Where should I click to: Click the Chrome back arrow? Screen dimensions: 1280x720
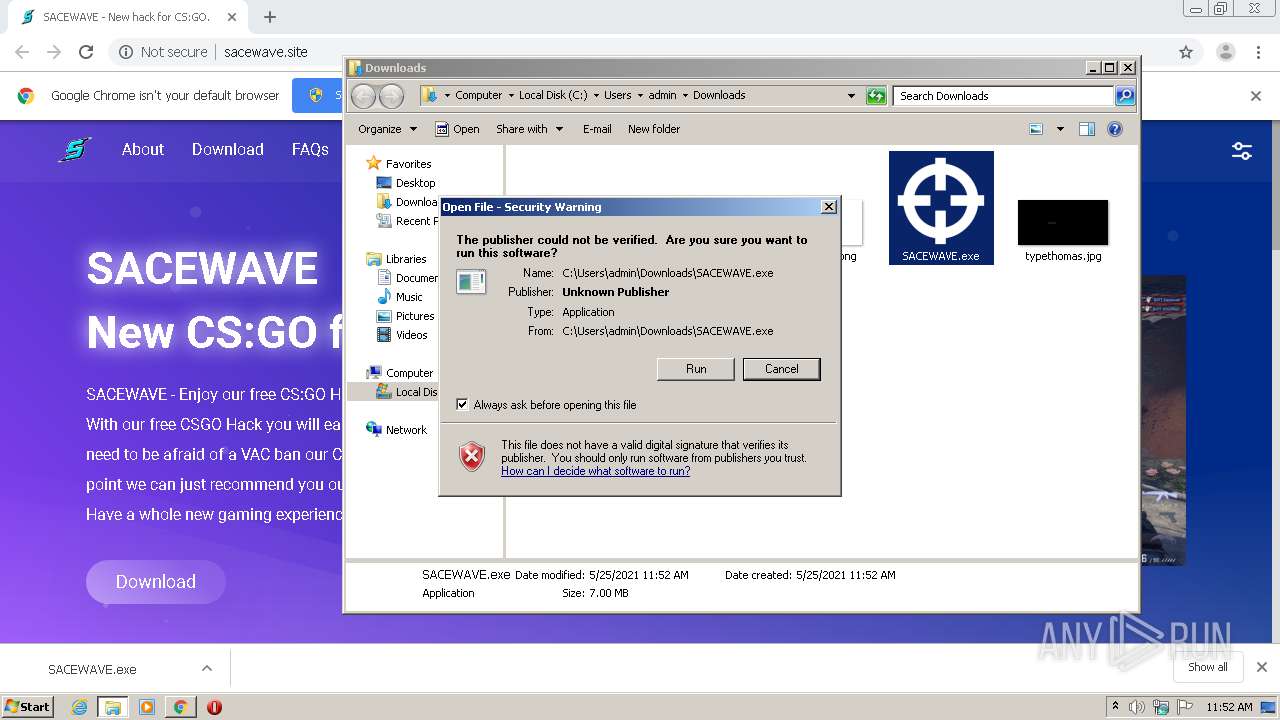pos(22,52)
